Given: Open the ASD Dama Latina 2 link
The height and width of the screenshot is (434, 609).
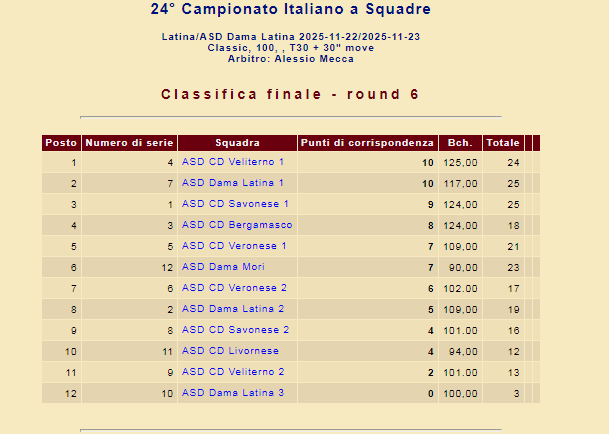Looking at the screenshot, I should pyautogui.click(x=232, y=309).
